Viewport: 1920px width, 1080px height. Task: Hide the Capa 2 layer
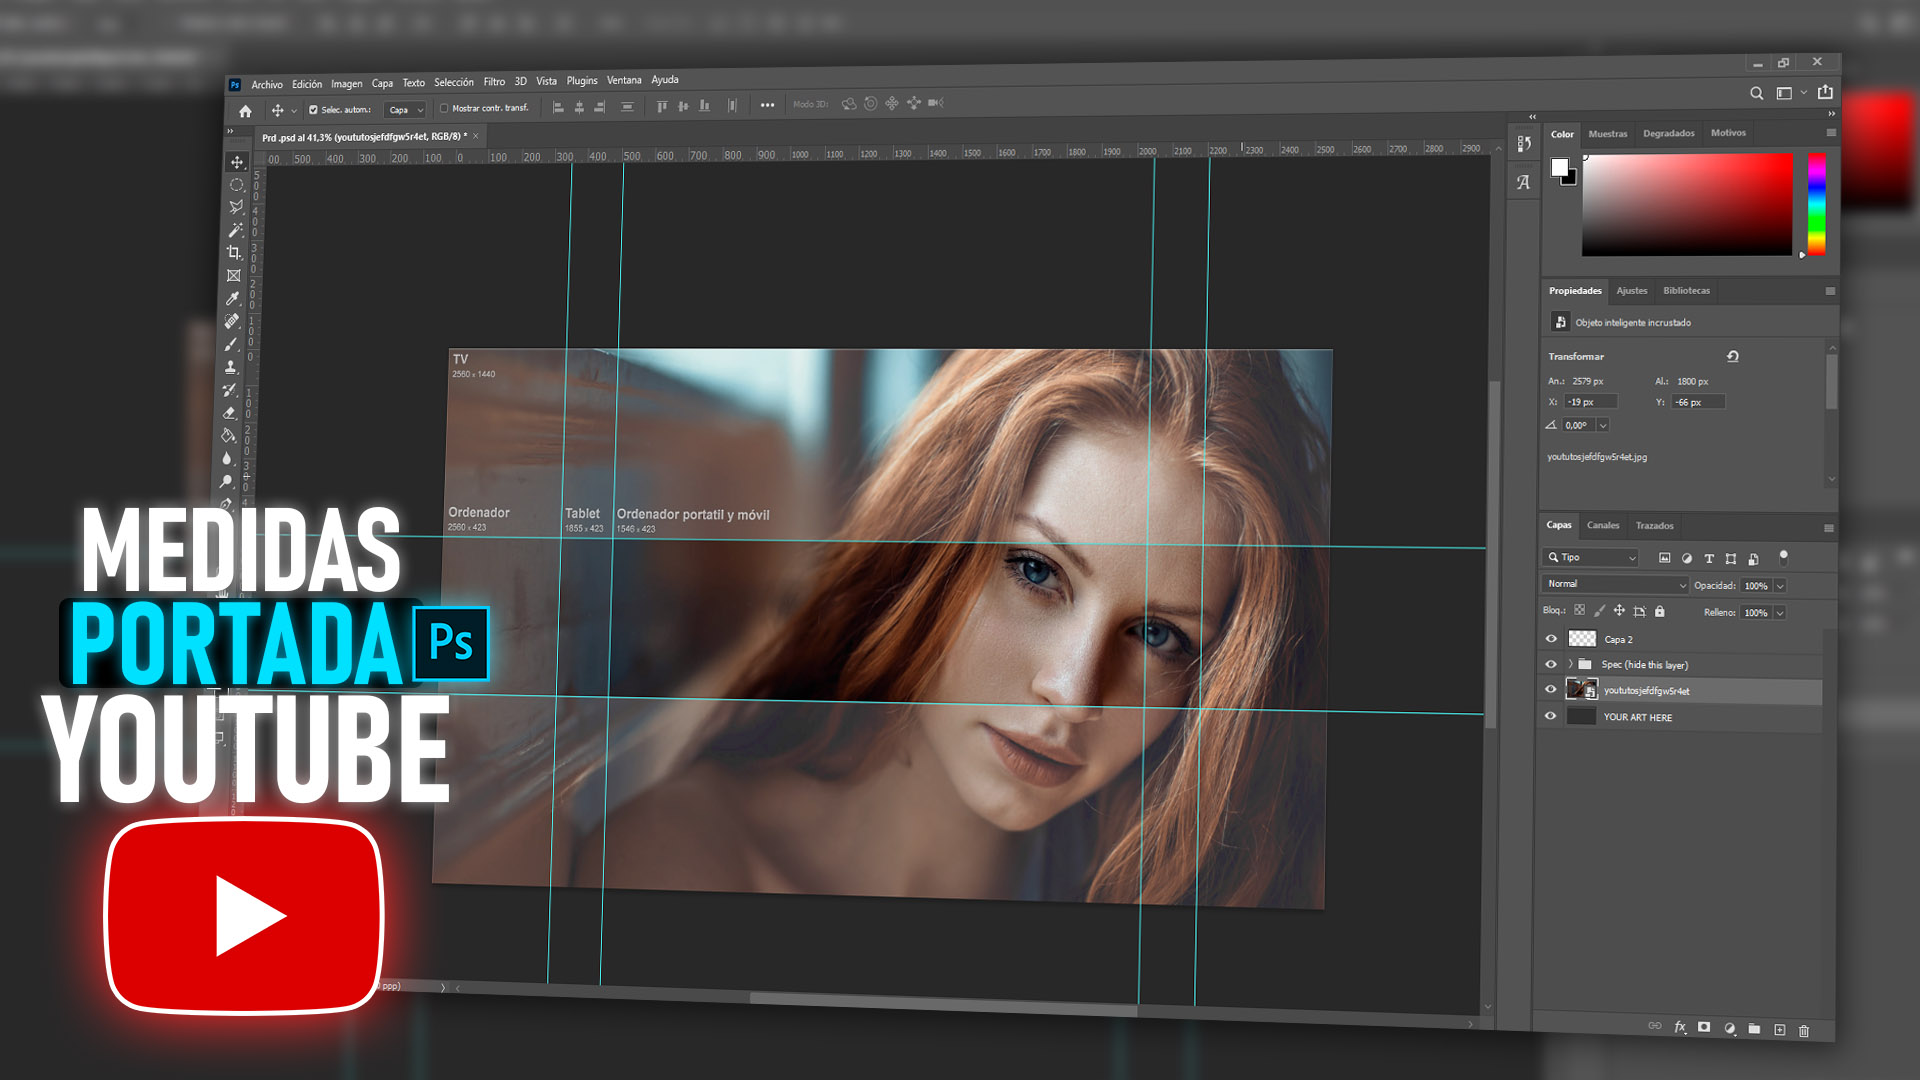(1551, 639)
